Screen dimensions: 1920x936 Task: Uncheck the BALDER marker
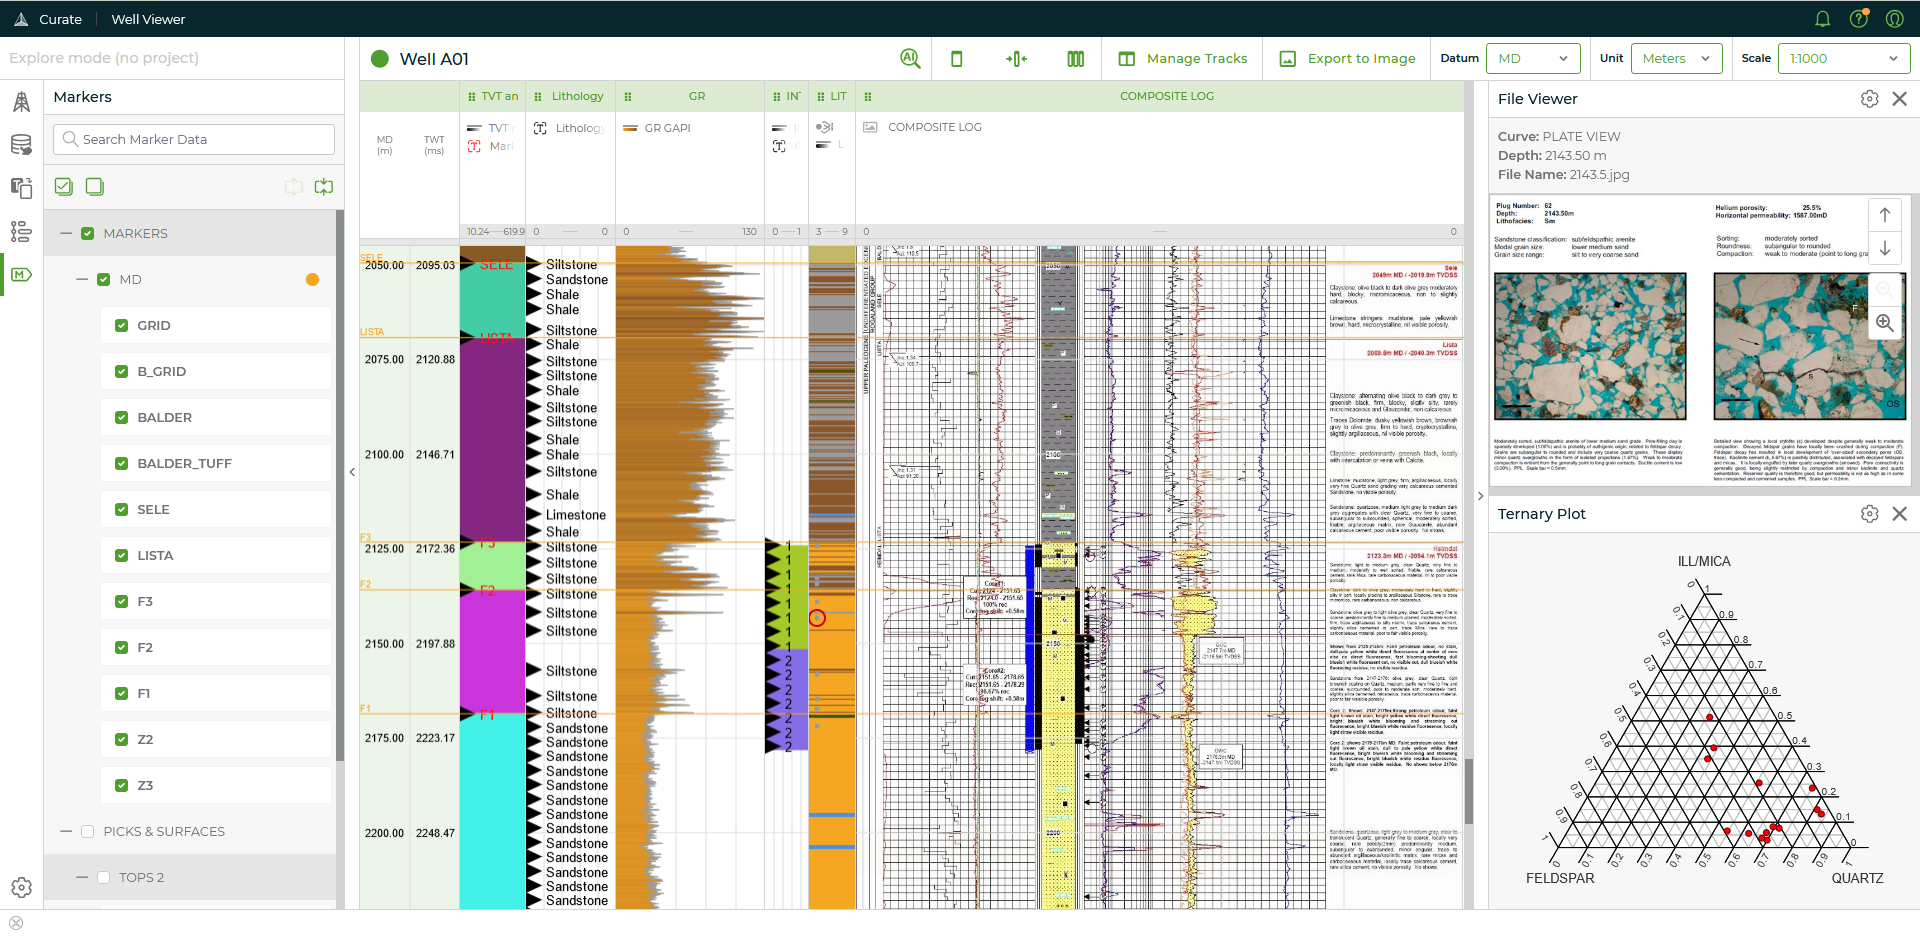(122, 418)
